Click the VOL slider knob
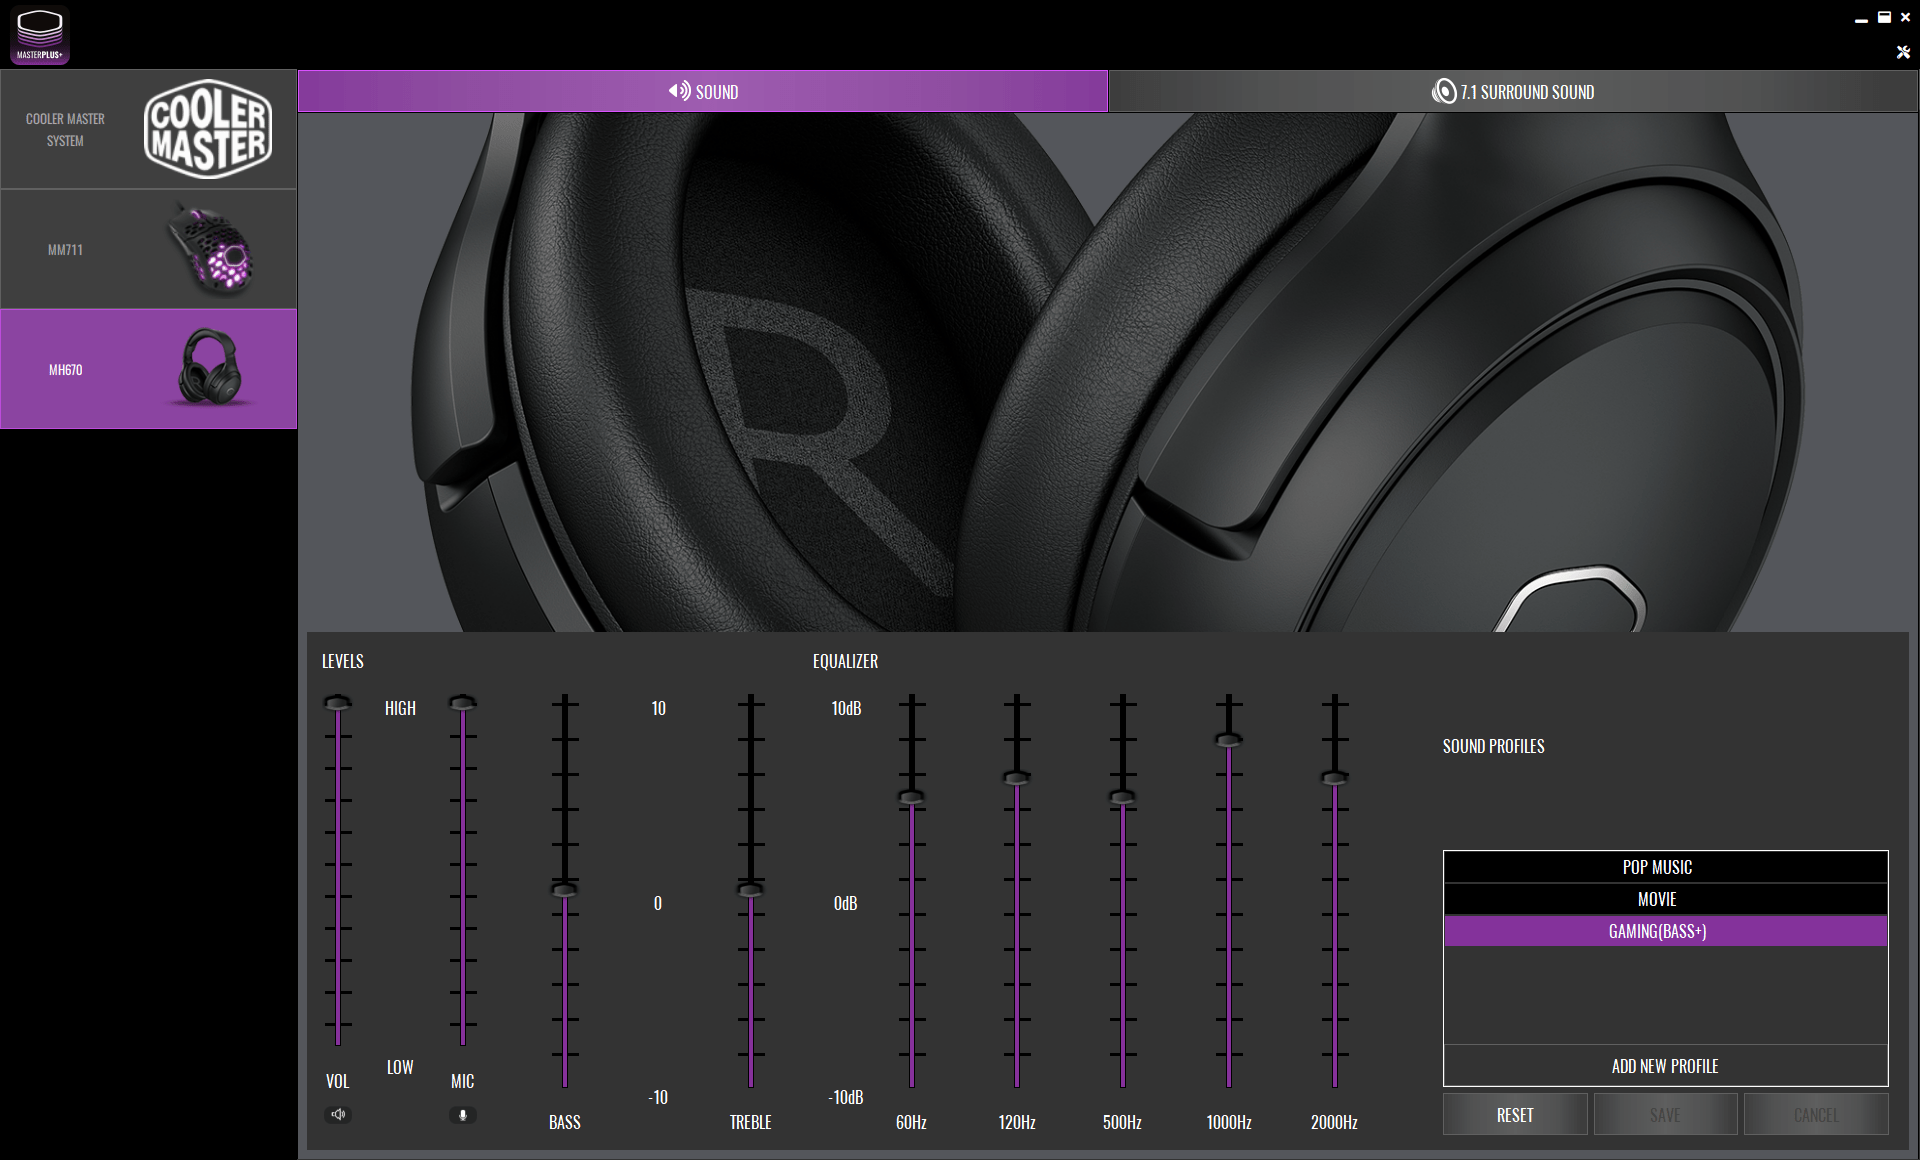 click(x=338, y=703)
